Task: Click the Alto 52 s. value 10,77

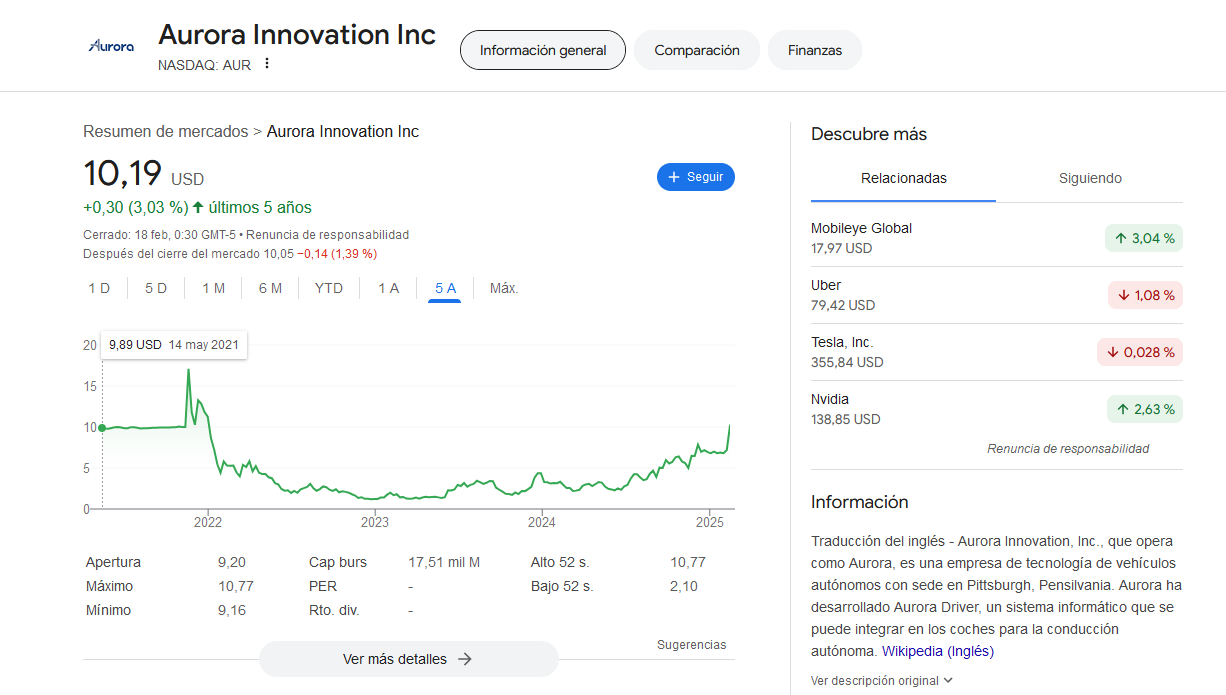Action: click(x=688, y=562)
